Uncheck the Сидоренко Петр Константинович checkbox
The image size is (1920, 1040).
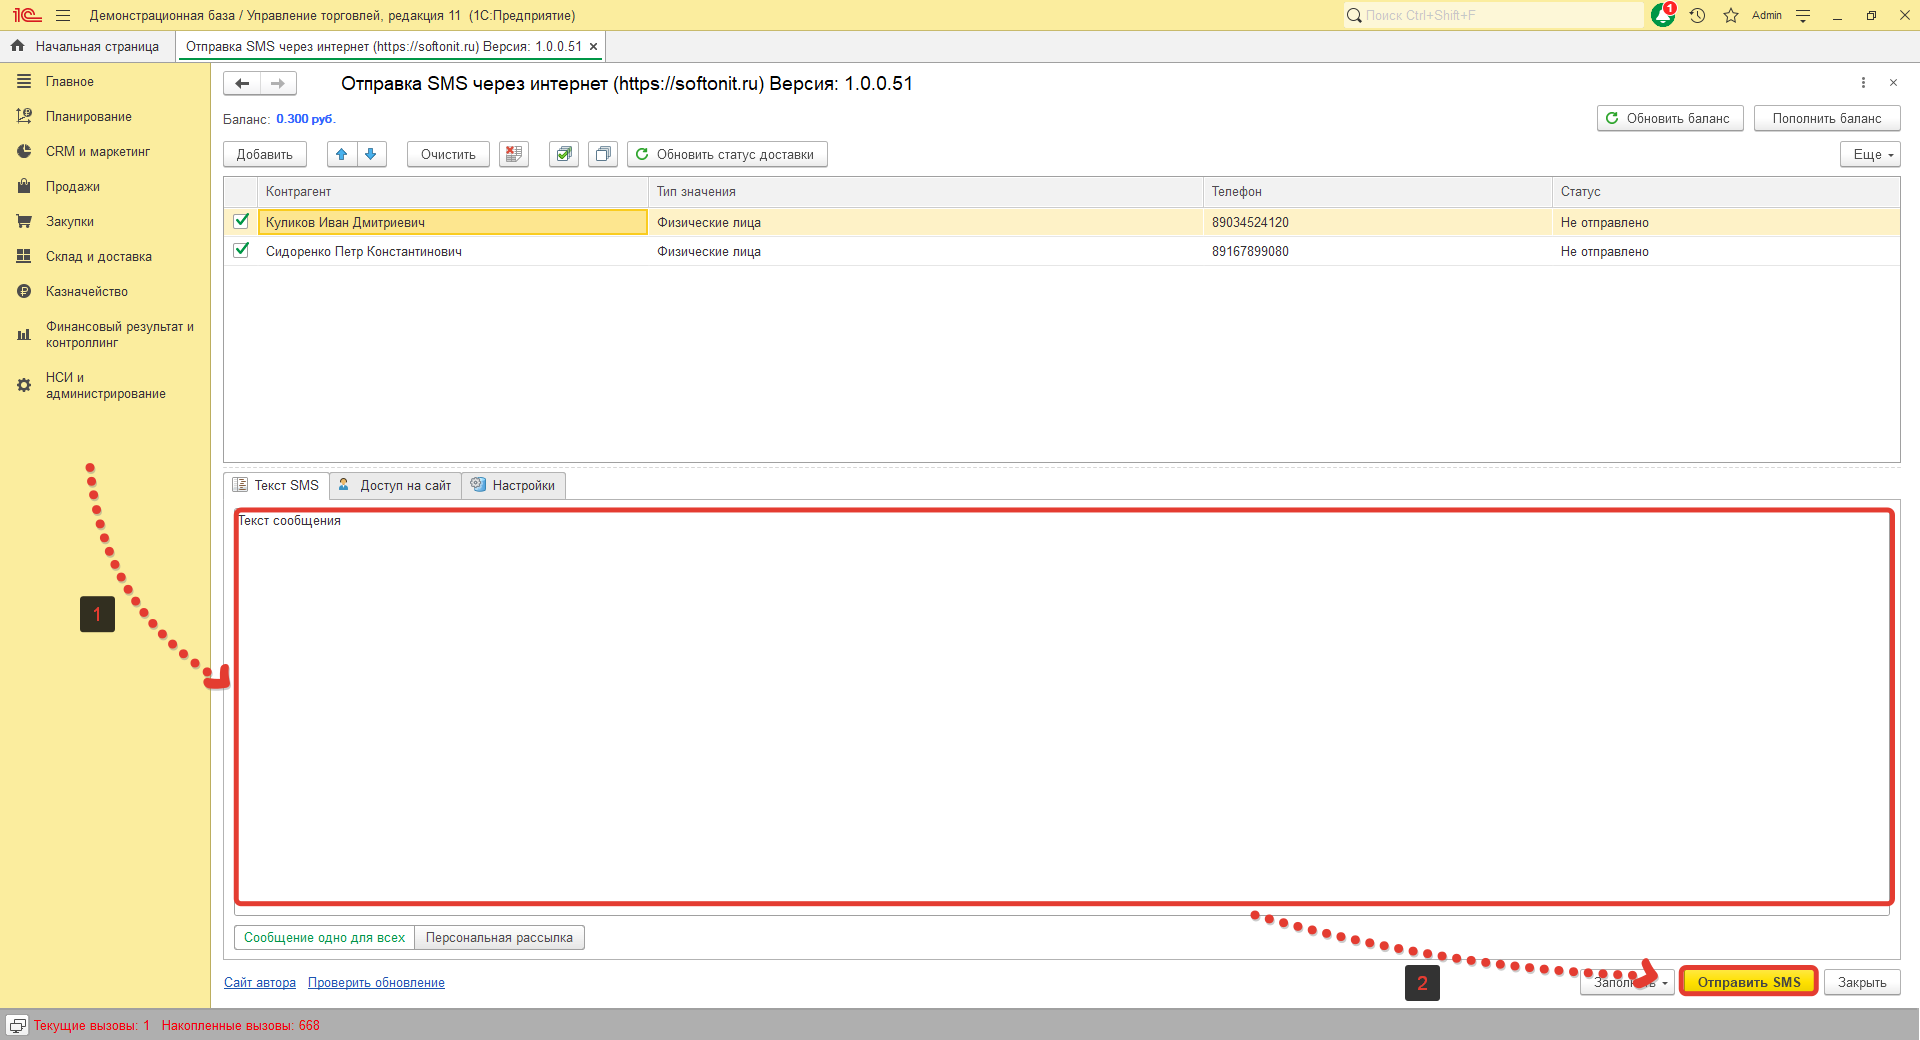tap(241, 250)
